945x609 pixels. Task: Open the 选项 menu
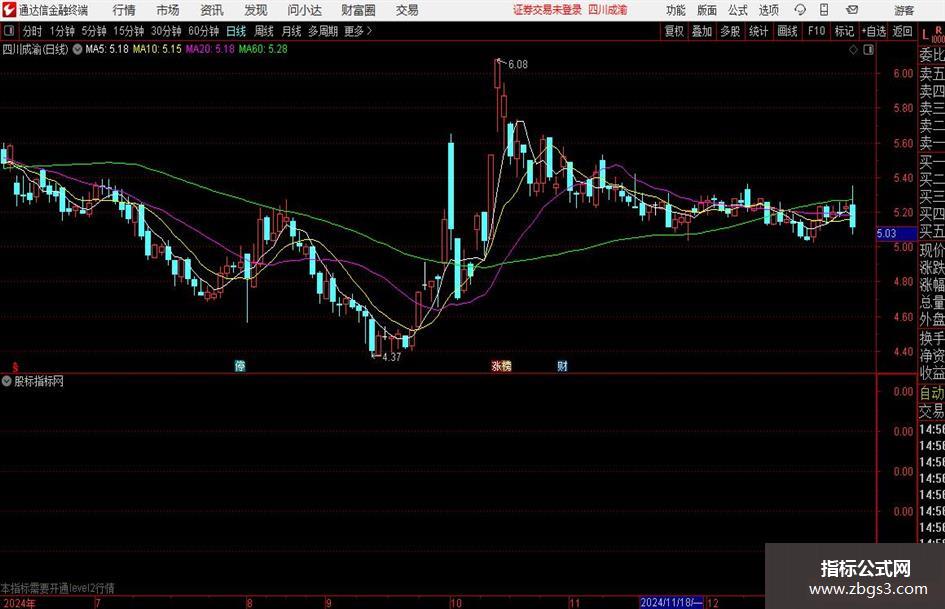coord(768,10)
